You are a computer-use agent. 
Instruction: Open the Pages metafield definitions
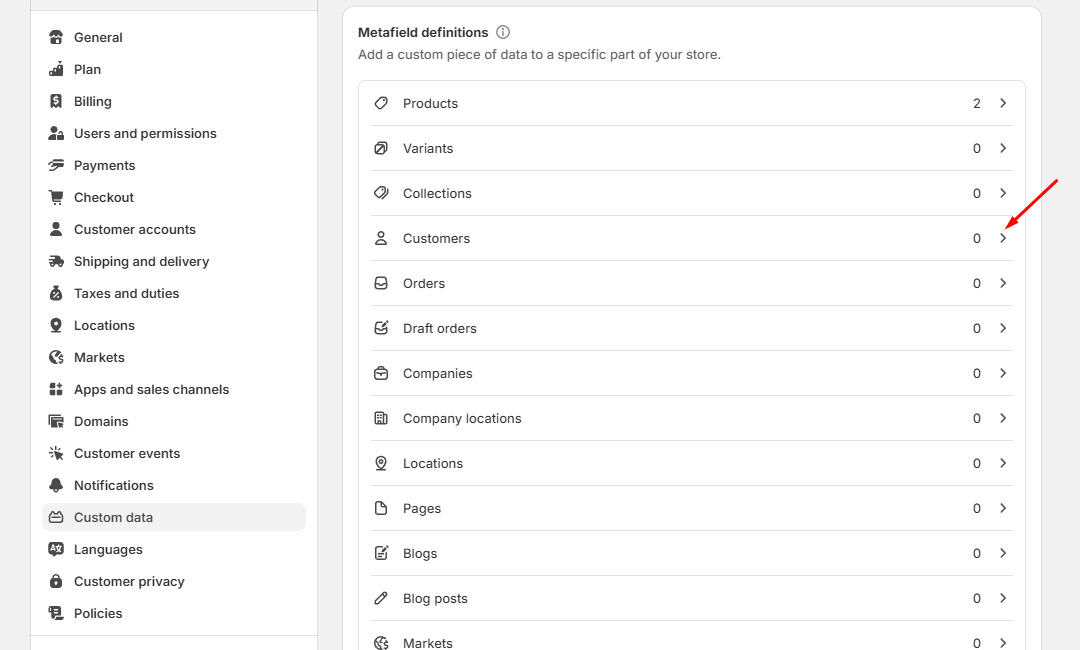pos(422,508)
